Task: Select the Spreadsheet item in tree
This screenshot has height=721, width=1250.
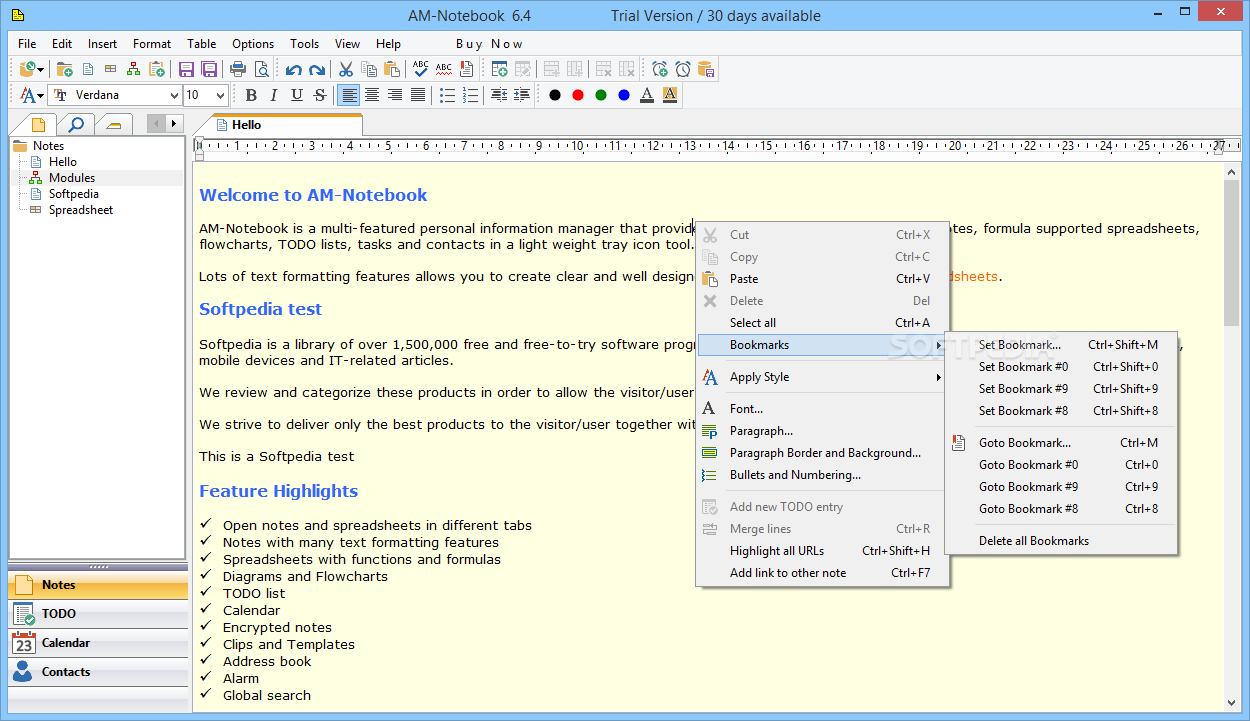Action: point(81,210)
